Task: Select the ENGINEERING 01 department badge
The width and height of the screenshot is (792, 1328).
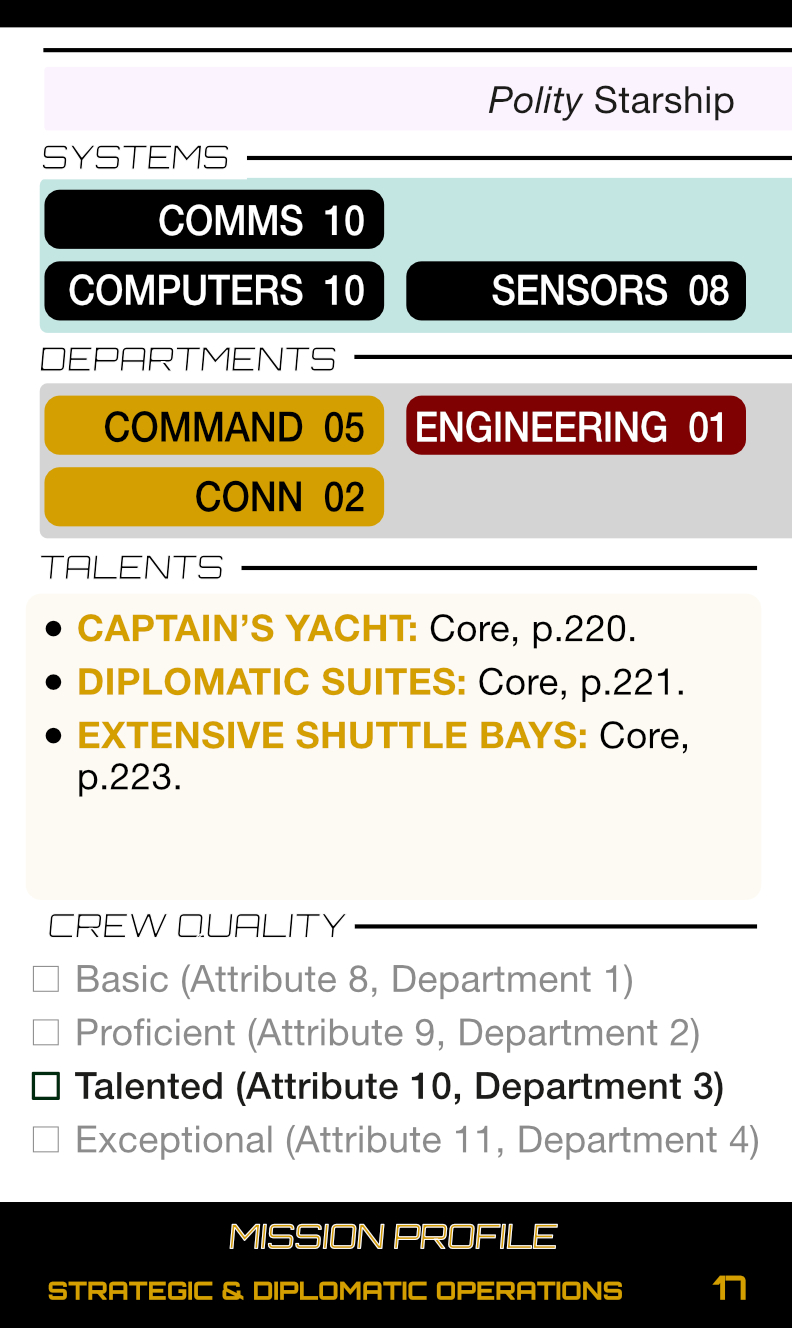Action: [x=576, y=426]
